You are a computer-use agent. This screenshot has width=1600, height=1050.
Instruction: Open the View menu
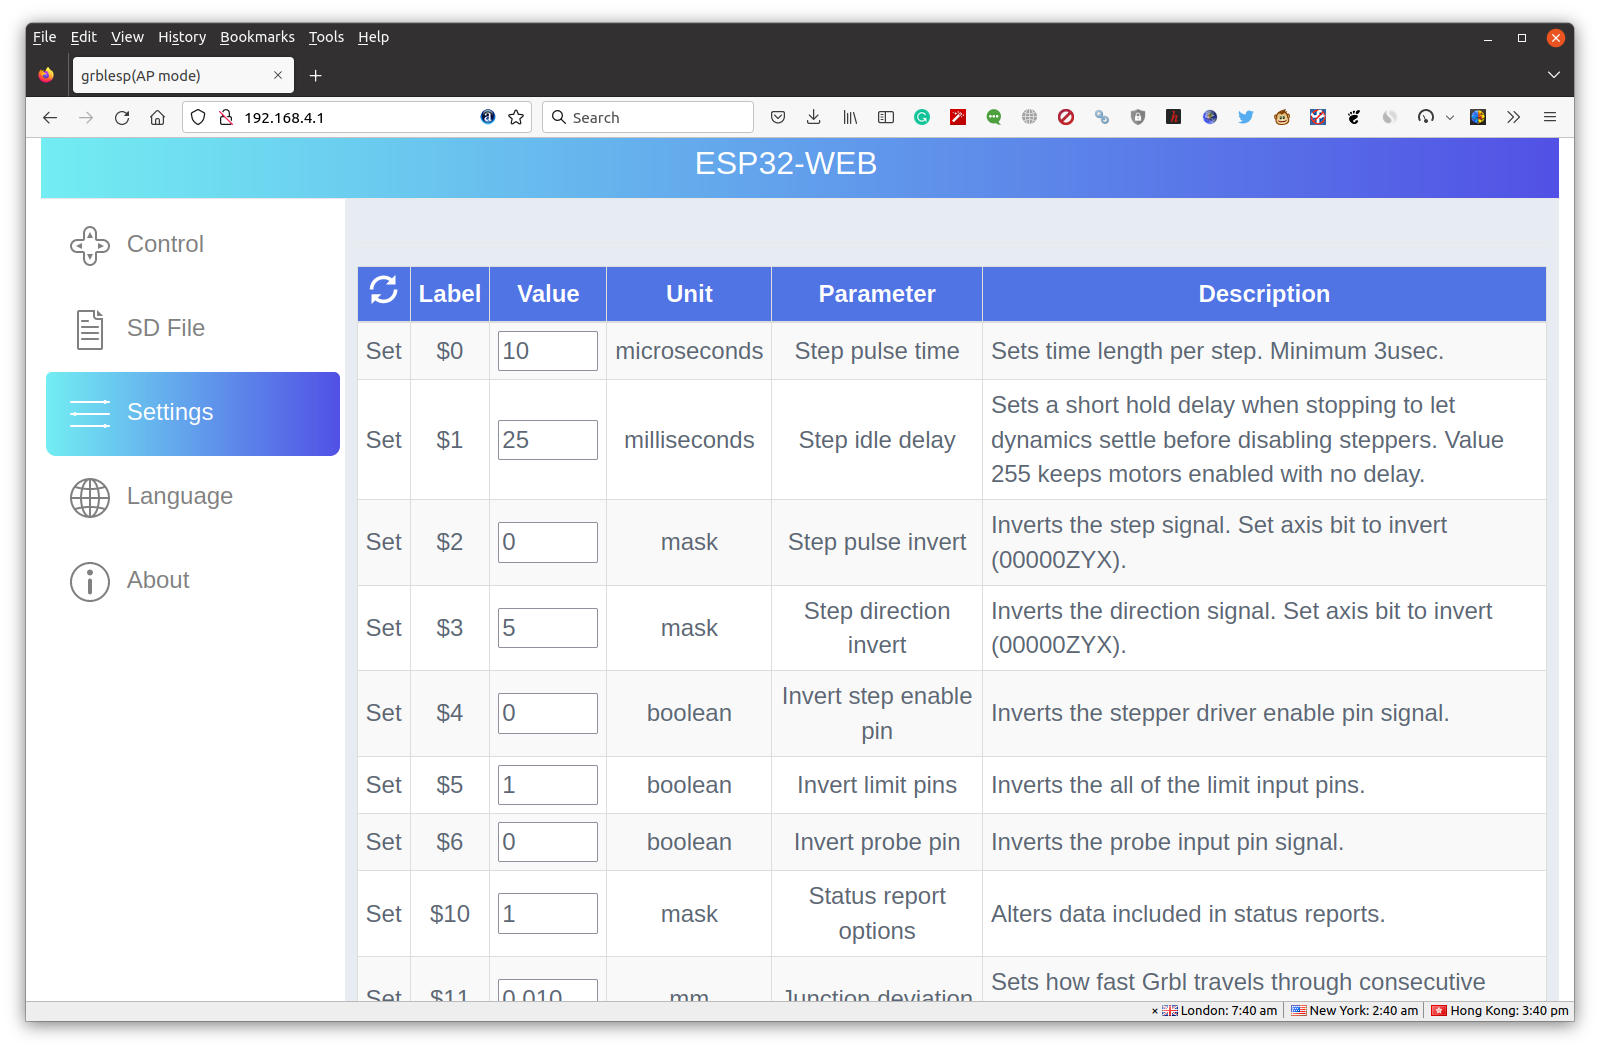pos(127,37)
